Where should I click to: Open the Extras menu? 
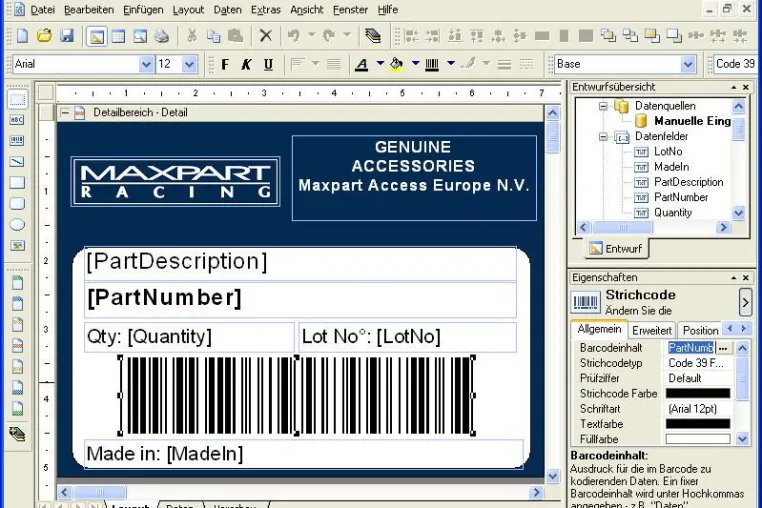point(265,10)
